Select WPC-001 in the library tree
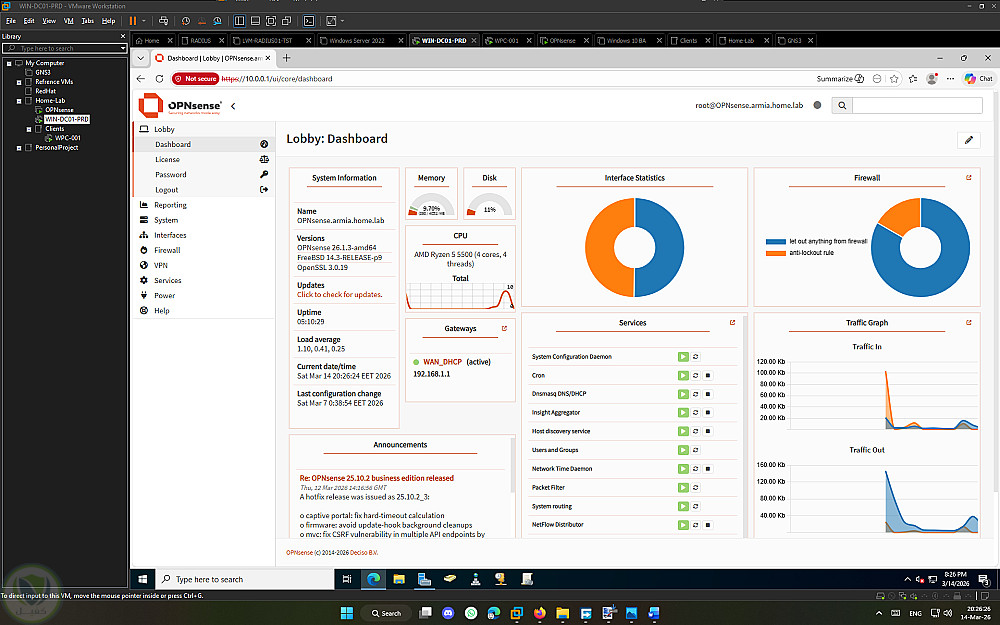This screenshot has width=1000, height=625. coord(67,138)
